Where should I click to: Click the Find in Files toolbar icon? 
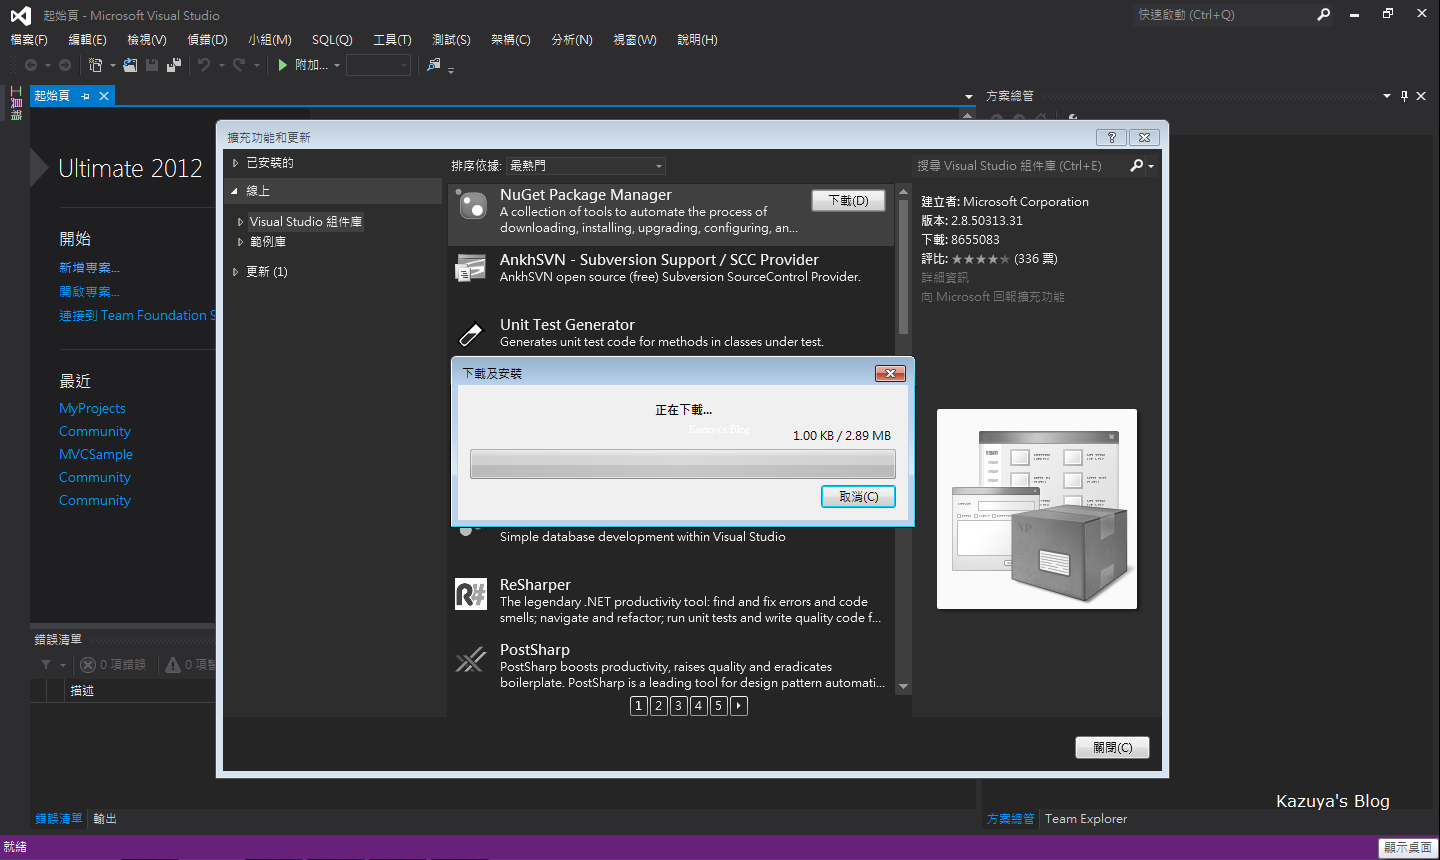point(434,65)
